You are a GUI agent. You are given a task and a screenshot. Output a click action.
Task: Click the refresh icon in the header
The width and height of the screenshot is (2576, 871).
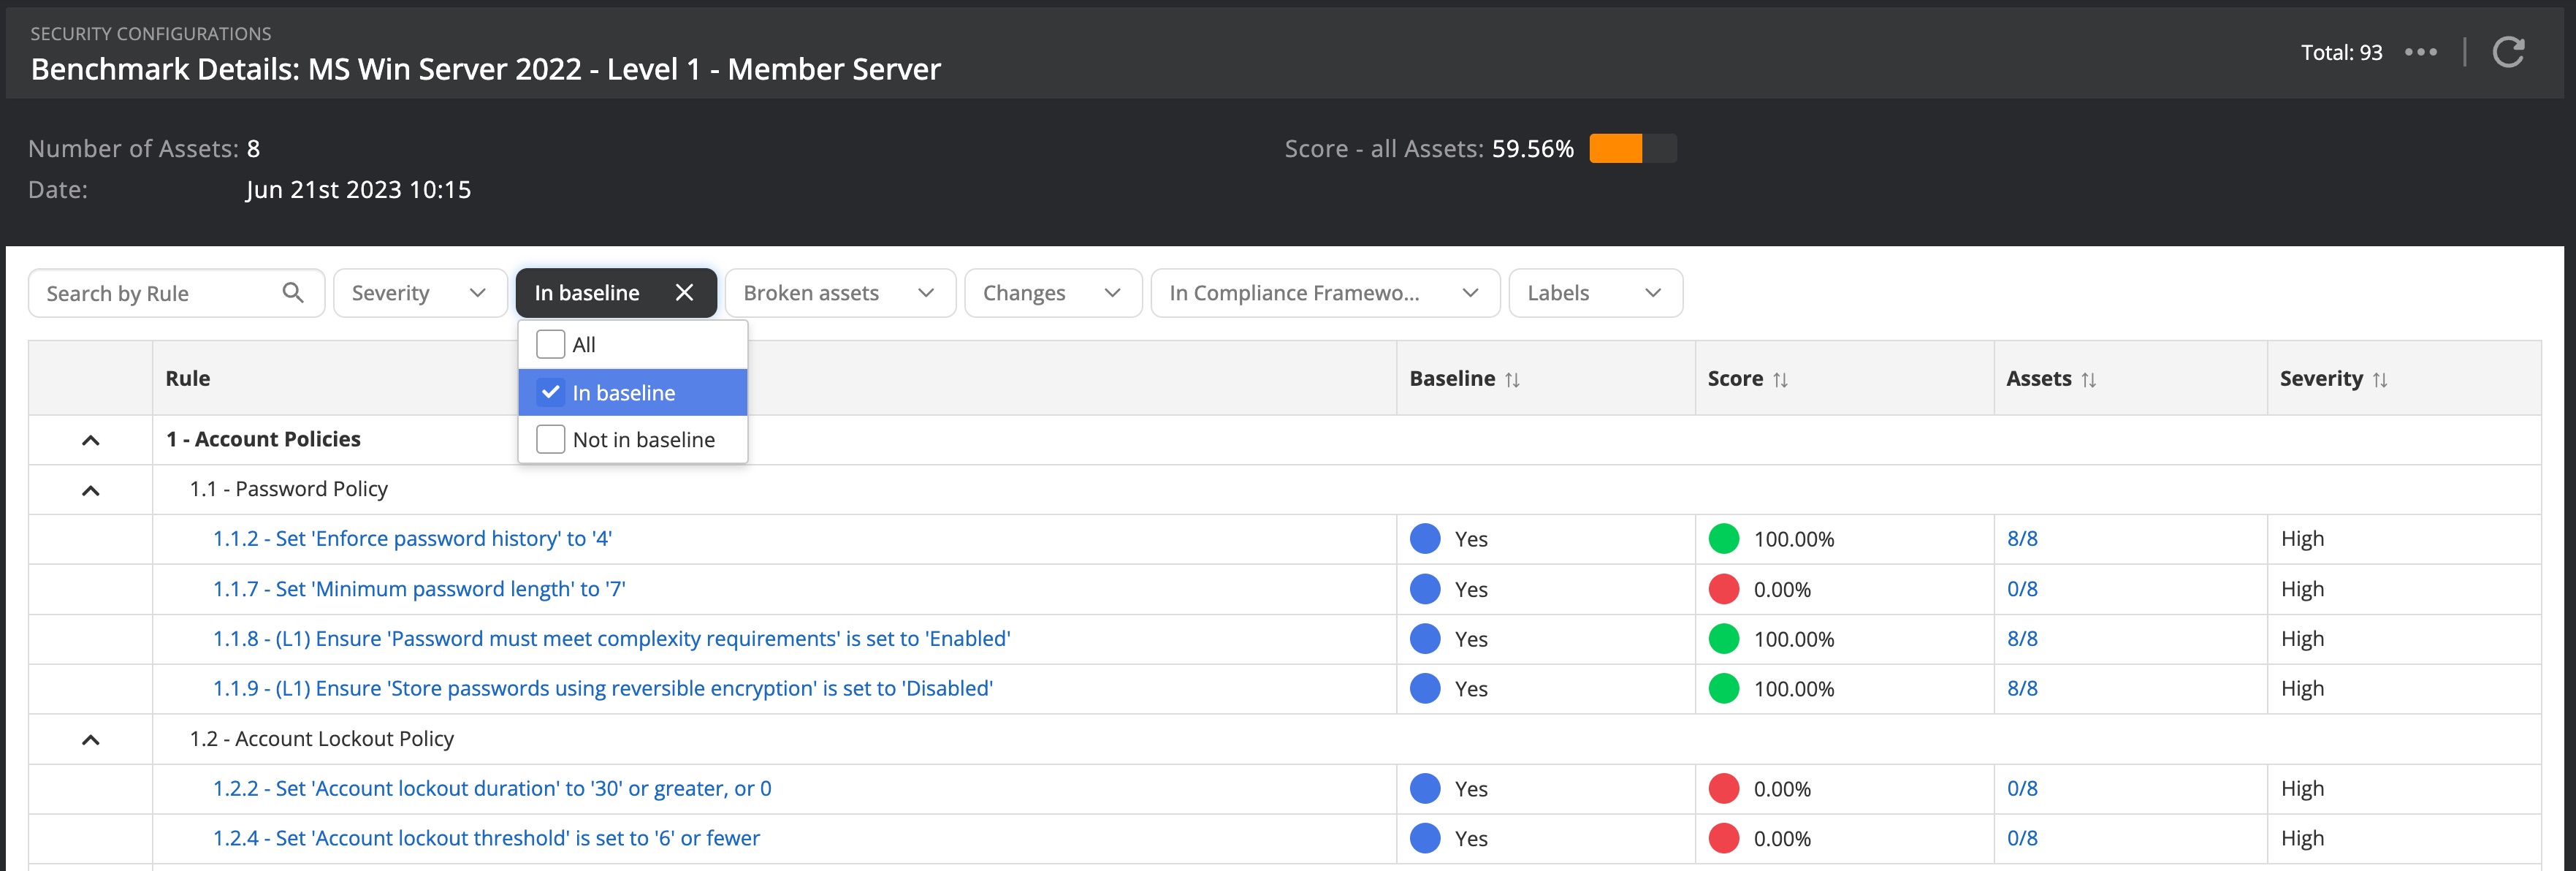(2510, 52)
